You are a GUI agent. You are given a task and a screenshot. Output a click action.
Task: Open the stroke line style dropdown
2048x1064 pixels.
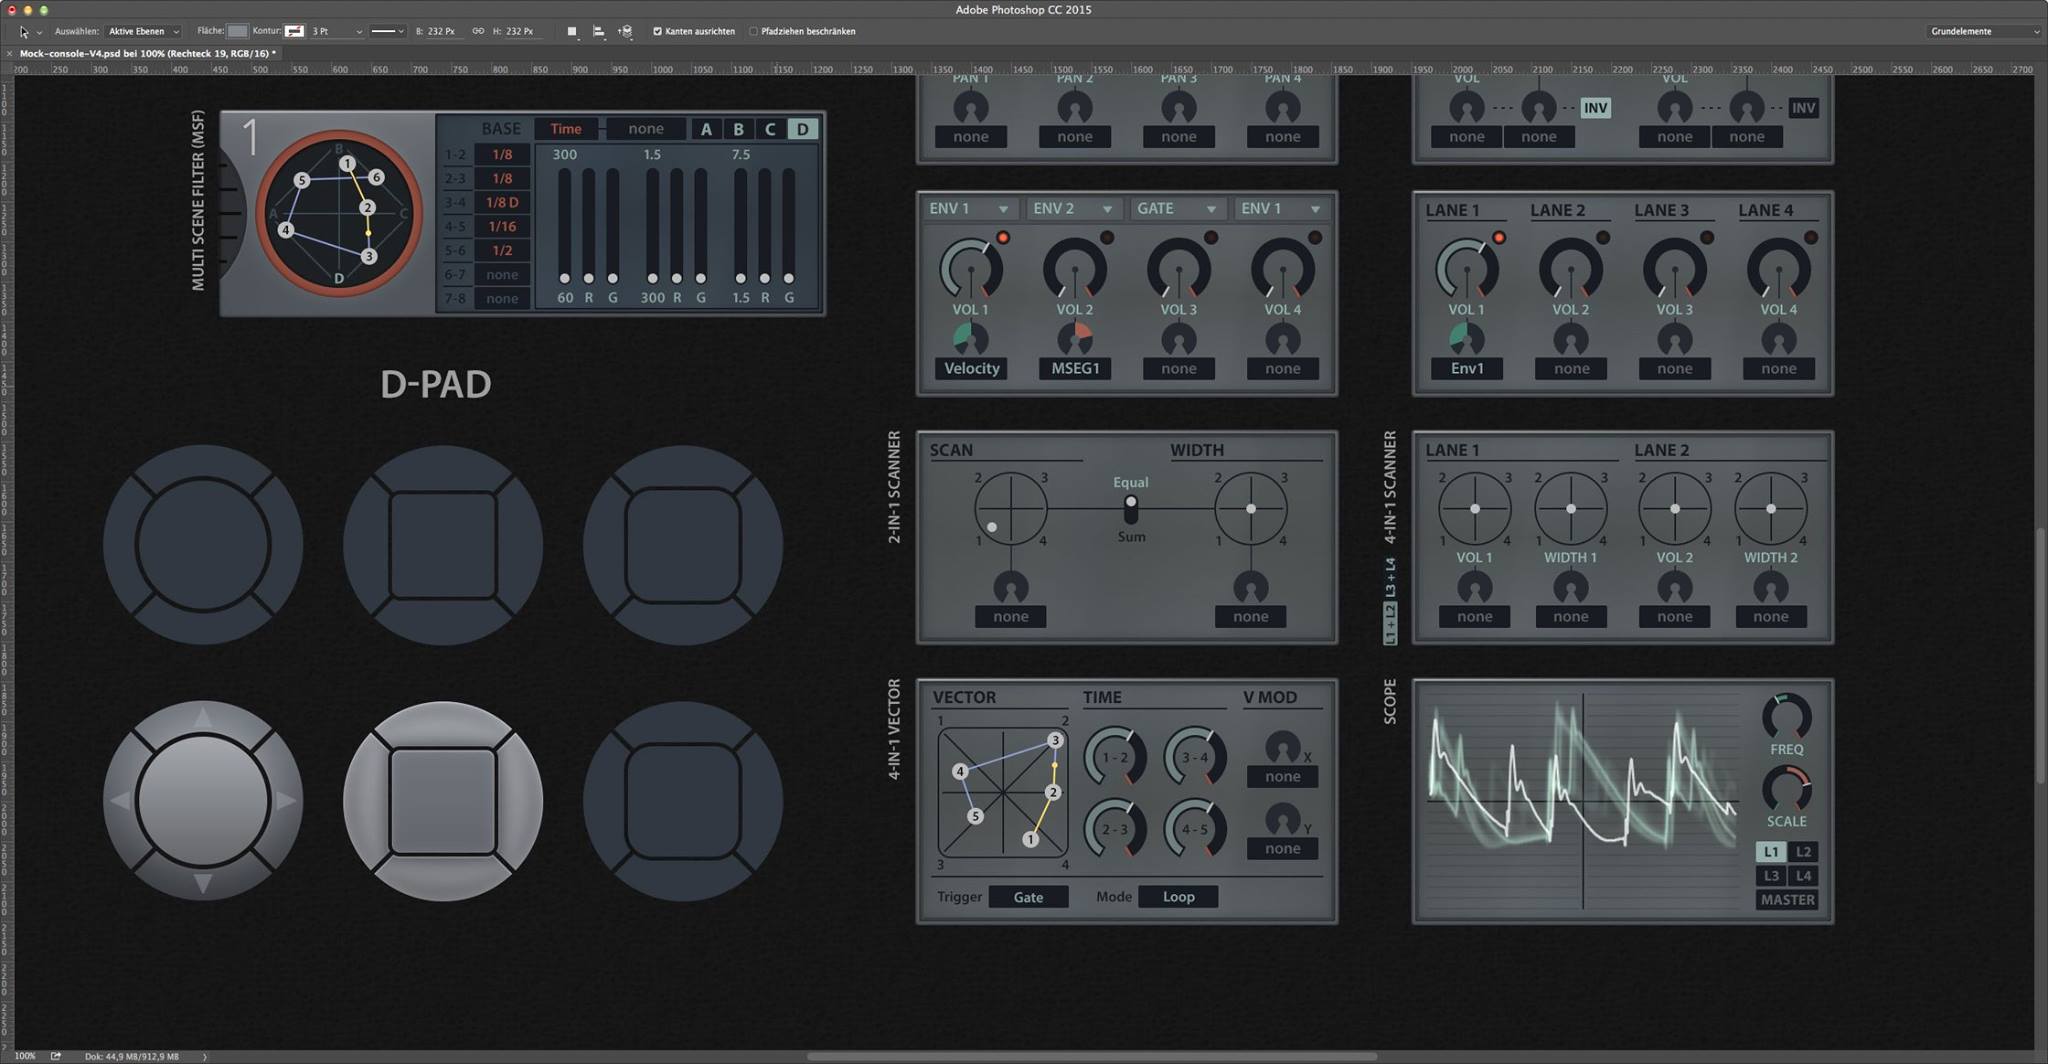pyautogui.click(x=387, y=32)
